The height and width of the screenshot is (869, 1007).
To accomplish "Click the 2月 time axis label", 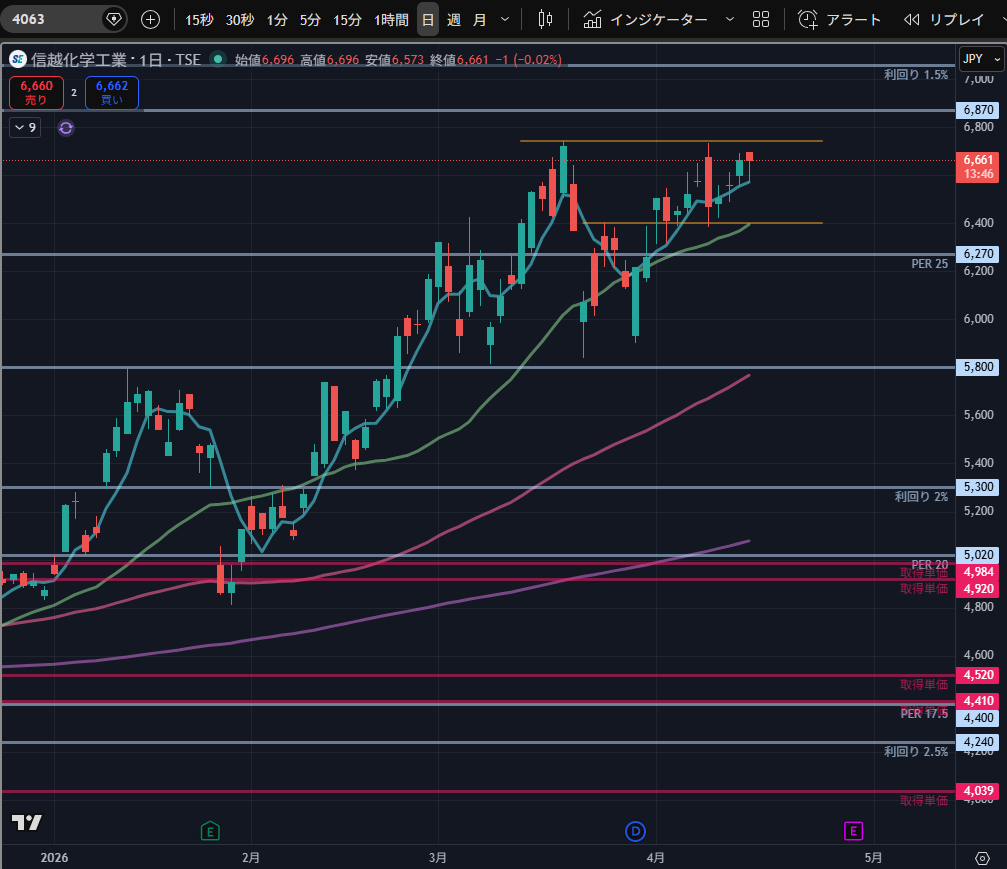I will click(251, 857).
